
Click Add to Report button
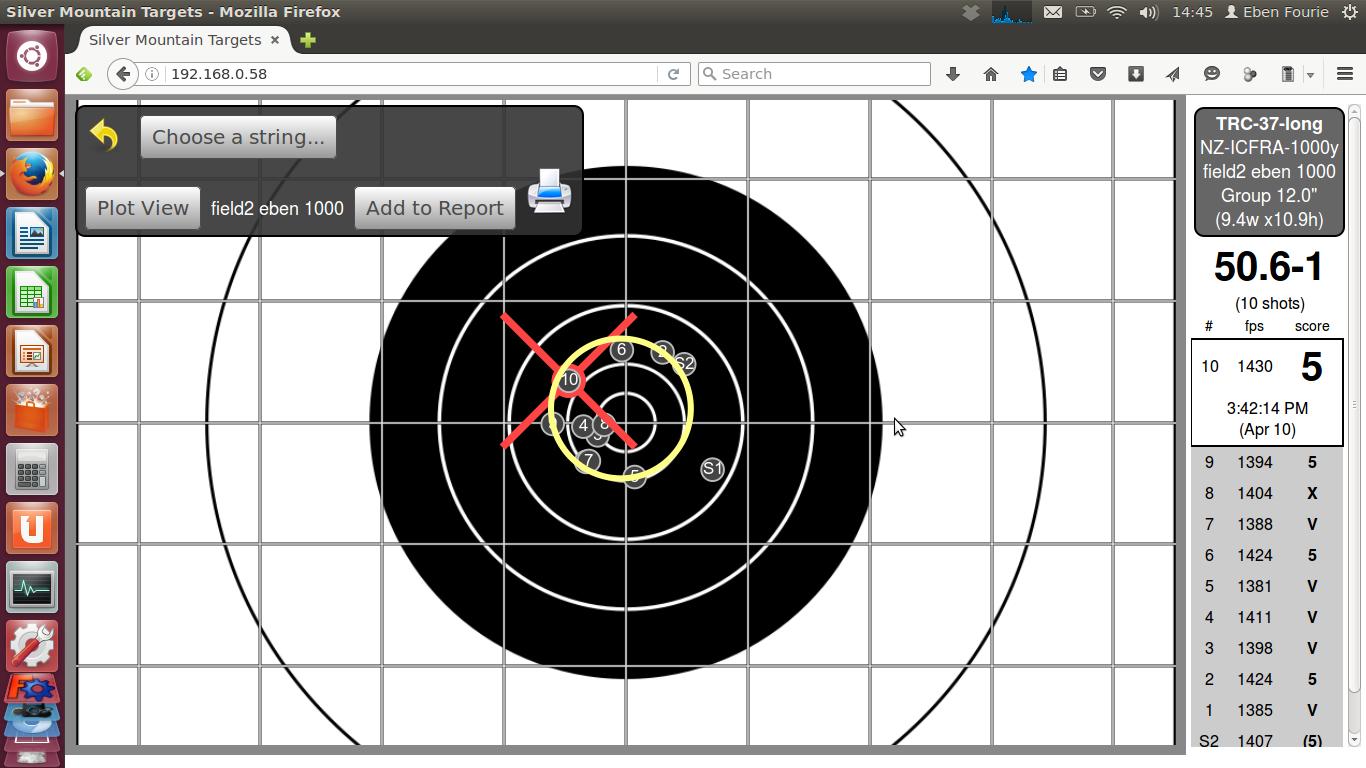[435, 208]
